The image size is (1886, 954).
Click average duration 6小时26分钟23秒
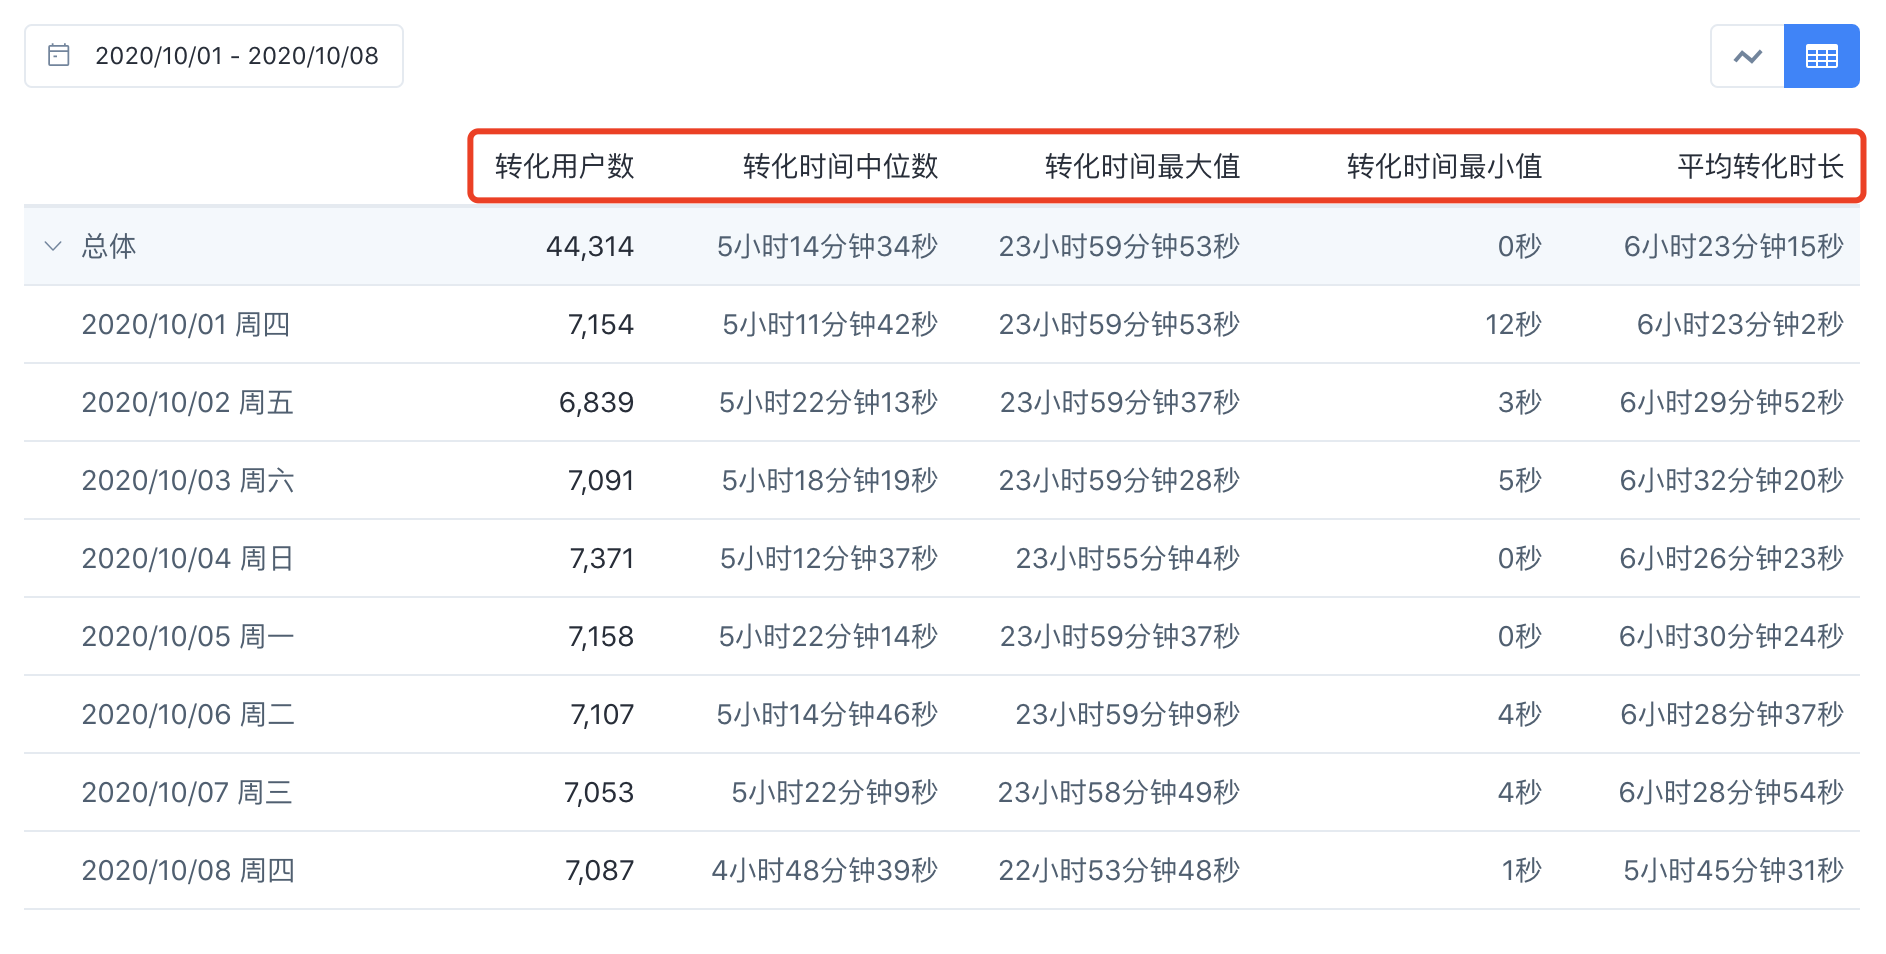click(x=1732, y=558)
